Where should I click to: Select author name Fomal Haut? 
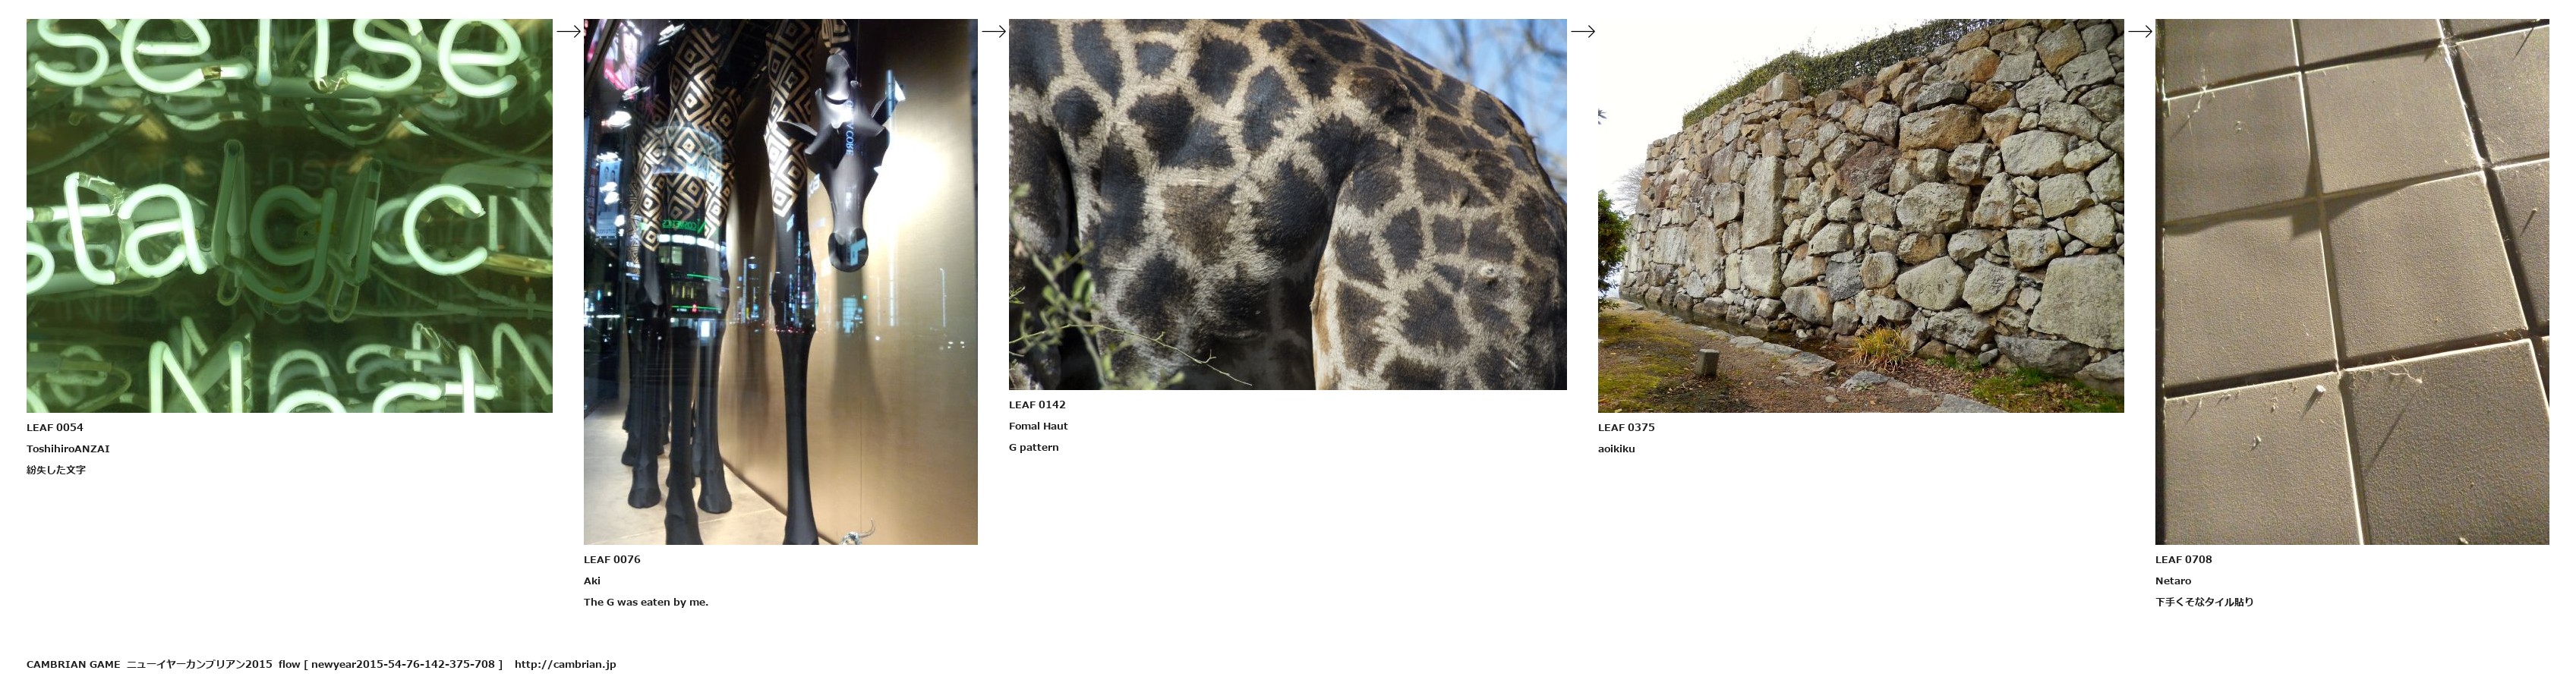tap(1038, 426)
